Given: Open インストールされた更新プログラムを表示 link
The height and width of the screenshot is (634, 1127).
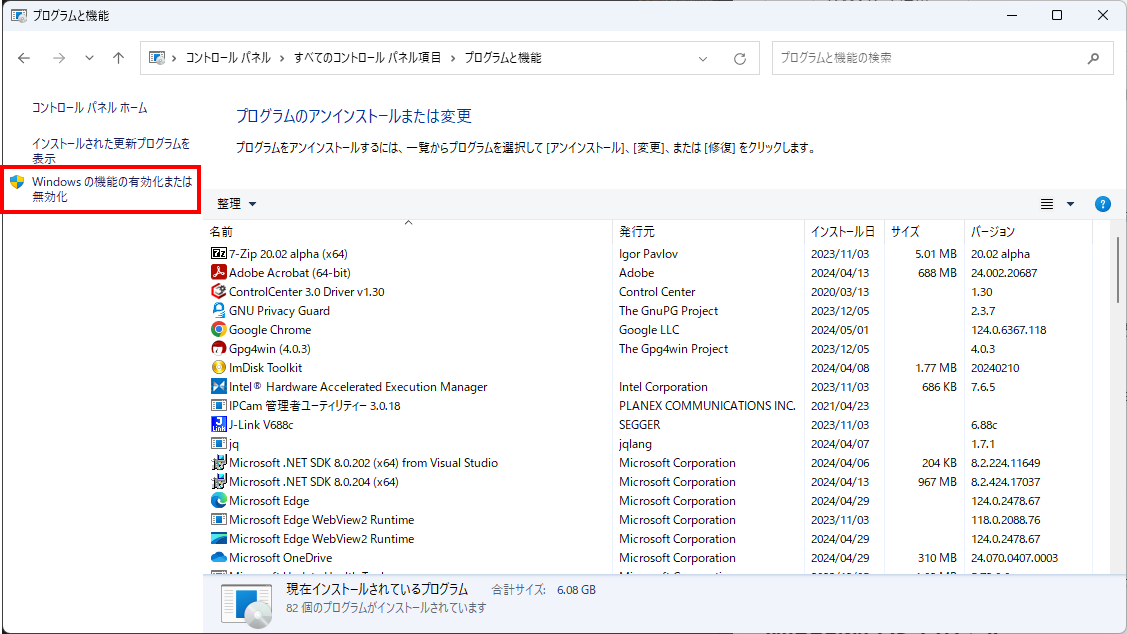Looking at the screenshot, I should click(111, 151).
